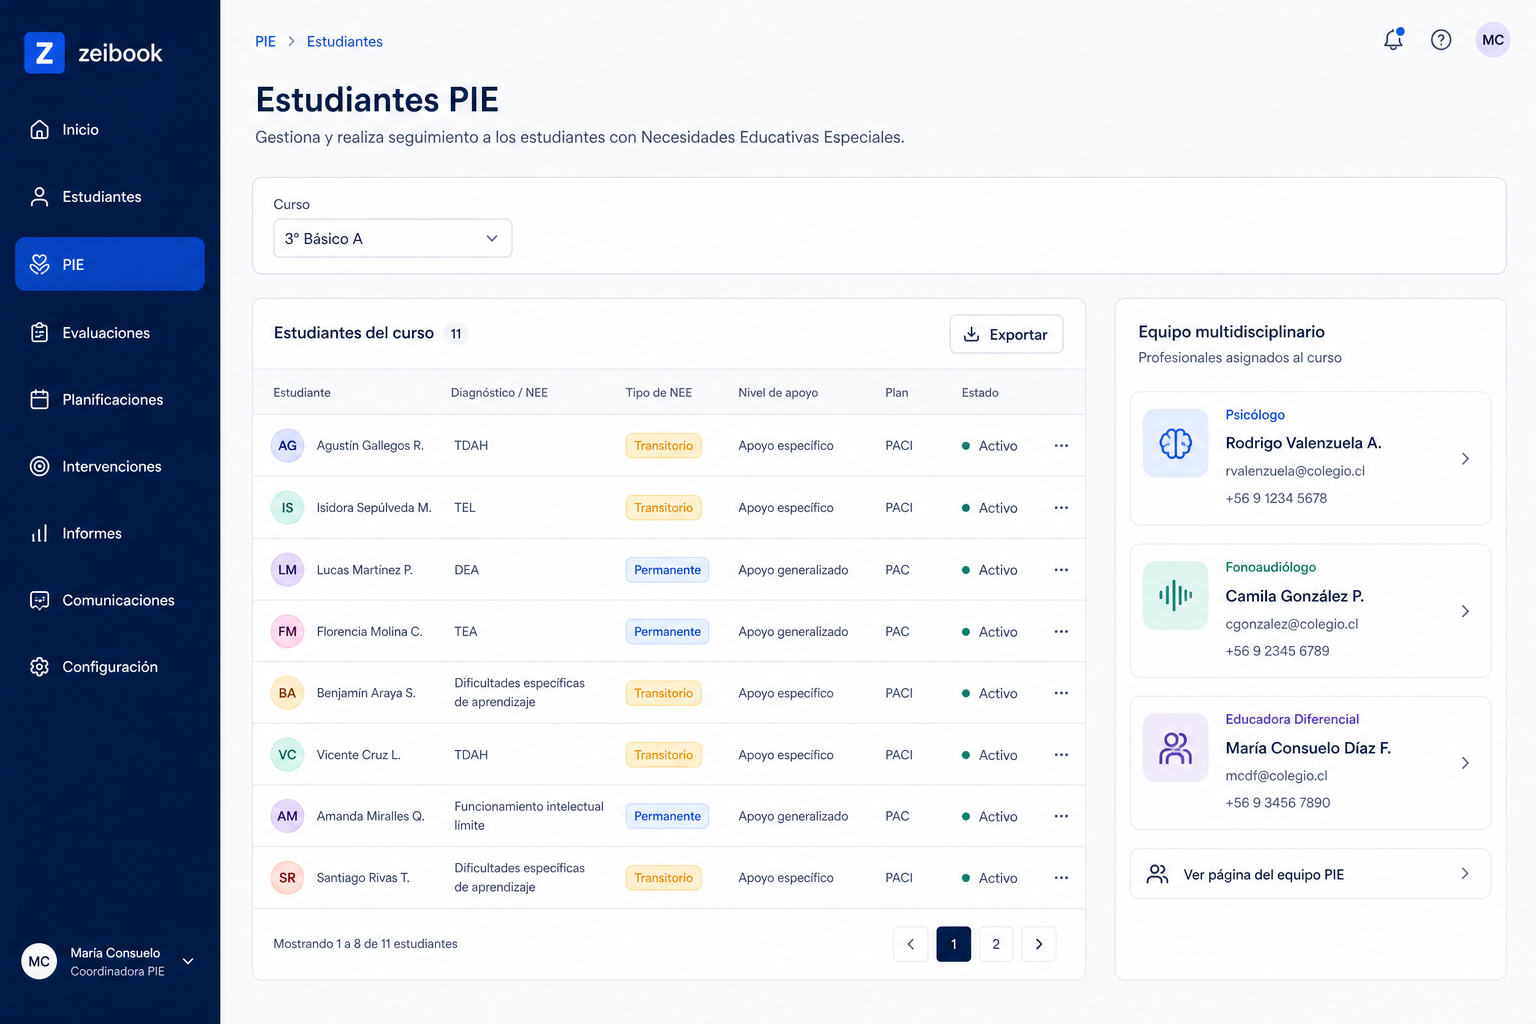Viewport: 1536px width, 1024px height.
Task: Go to the previous page arrow
Action: point(911,944)
